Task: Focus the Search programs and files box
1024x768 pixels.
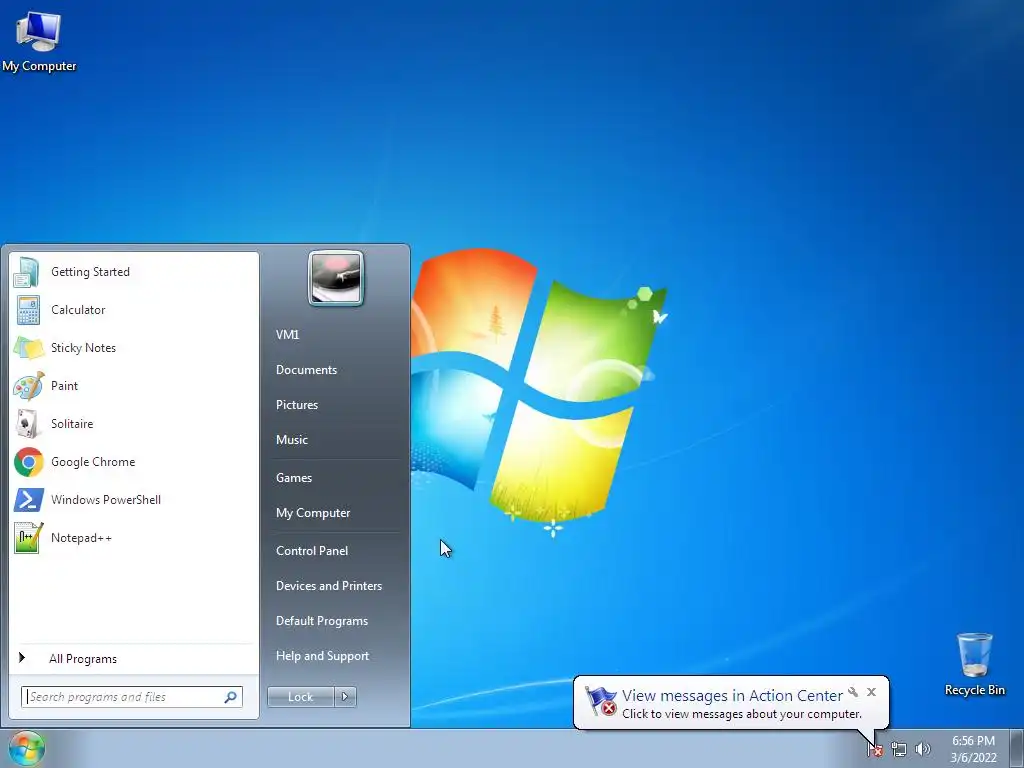Action: tap(132, 697)
